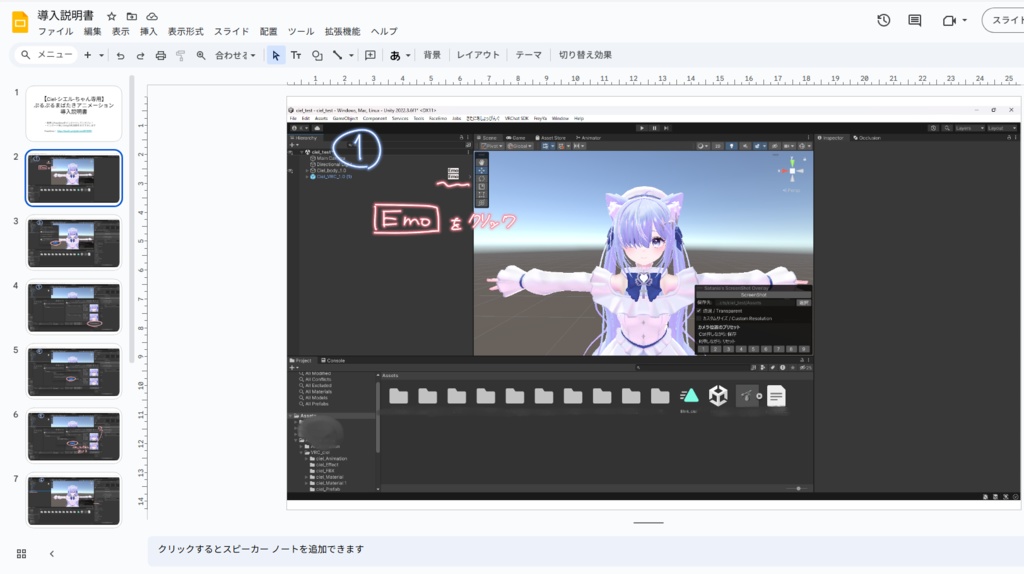Insert a text box with the Tt tool
Screen dimensions: 1024x574
(x=296, y=56)
